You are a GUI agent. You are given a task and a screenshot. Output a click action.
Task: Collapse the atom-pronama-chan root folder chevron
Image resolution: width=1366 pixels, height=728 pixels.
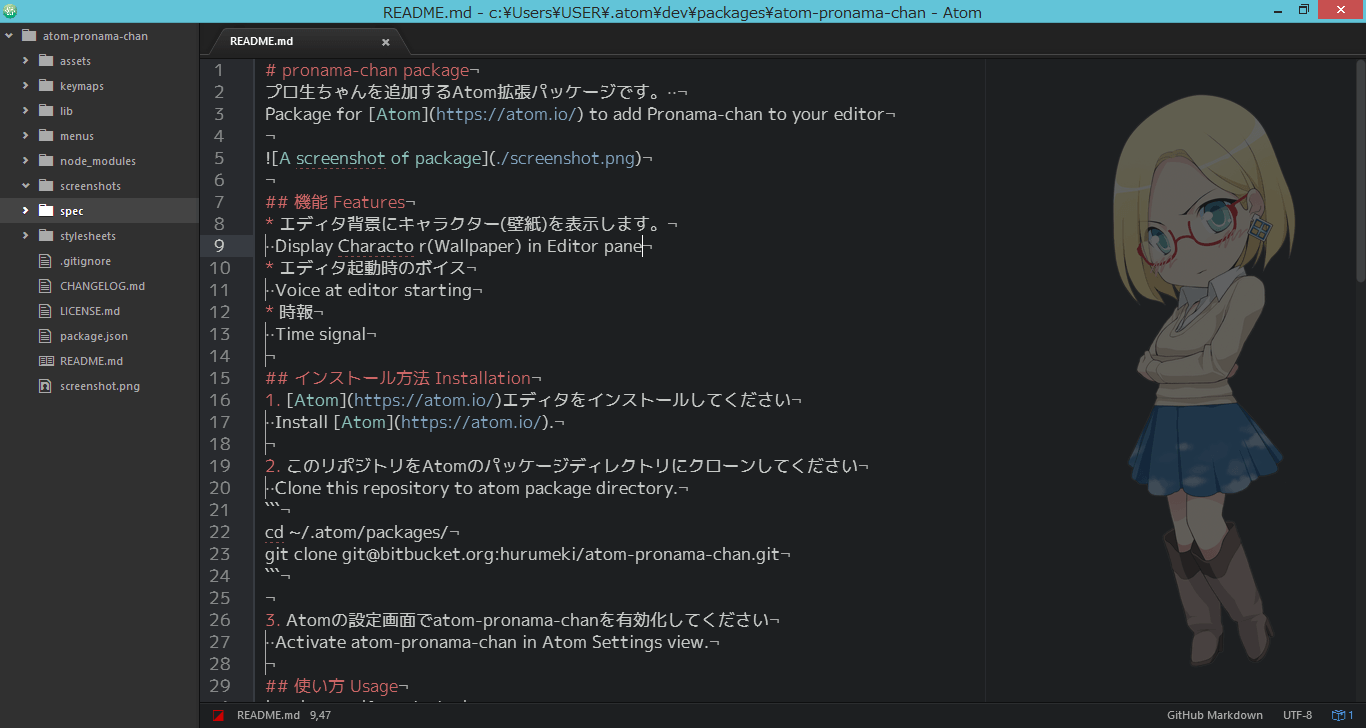(9, 36)
